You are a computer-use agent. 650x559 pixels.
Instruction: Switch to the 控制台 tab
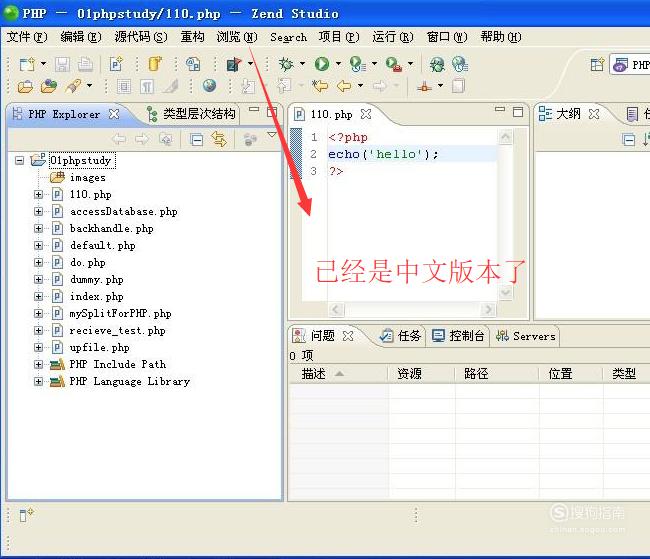[458, 335]
